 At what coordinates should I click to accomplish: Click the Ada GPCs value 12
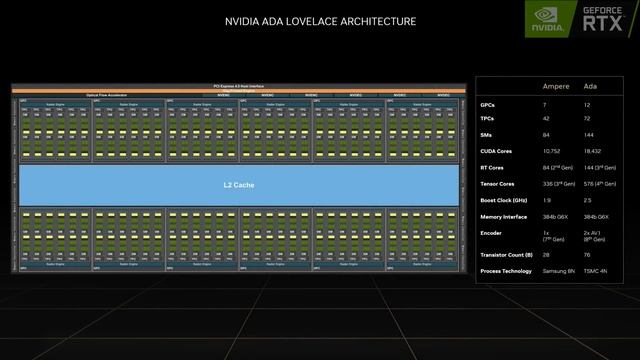click(587, 105)
